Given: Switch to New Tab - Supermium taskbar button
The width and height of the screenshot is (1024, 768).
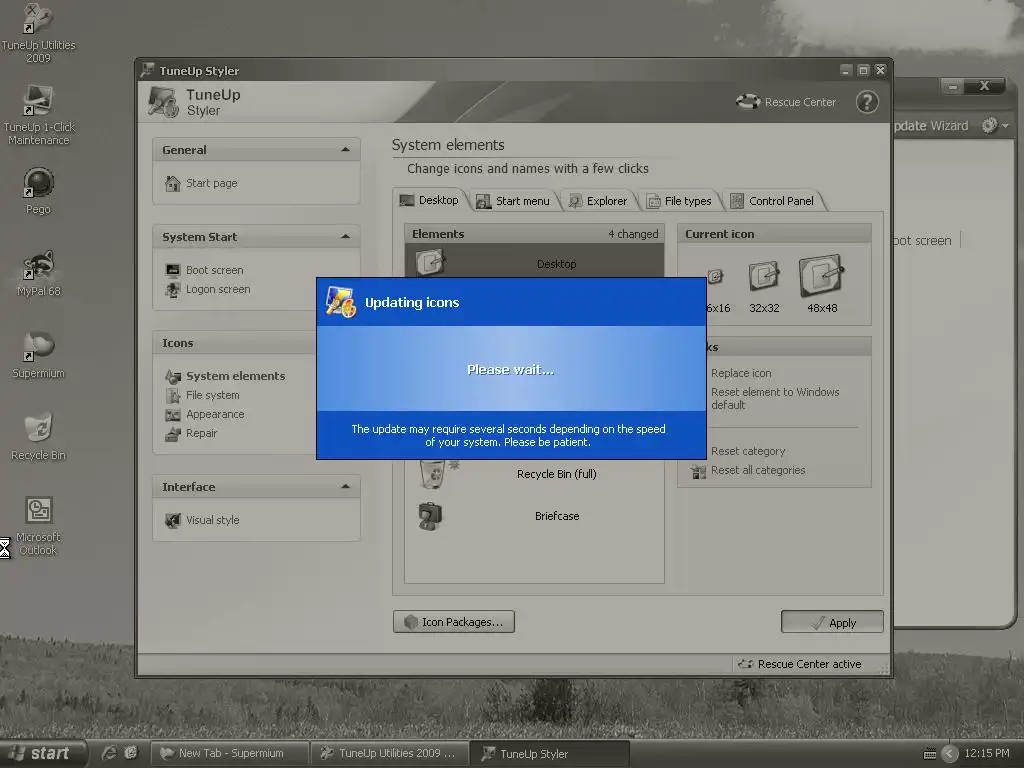Looking at the screenshot, I should point(229,753).
